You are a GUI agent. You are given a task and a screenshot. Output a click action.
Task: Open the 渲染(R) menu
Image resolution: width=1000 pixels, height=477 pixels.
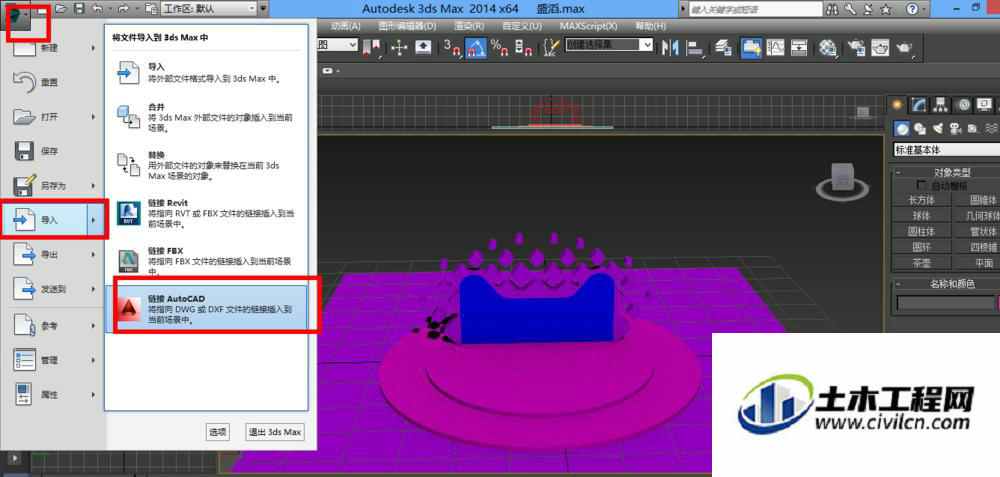pyautogui.click(x=469, y=26)
